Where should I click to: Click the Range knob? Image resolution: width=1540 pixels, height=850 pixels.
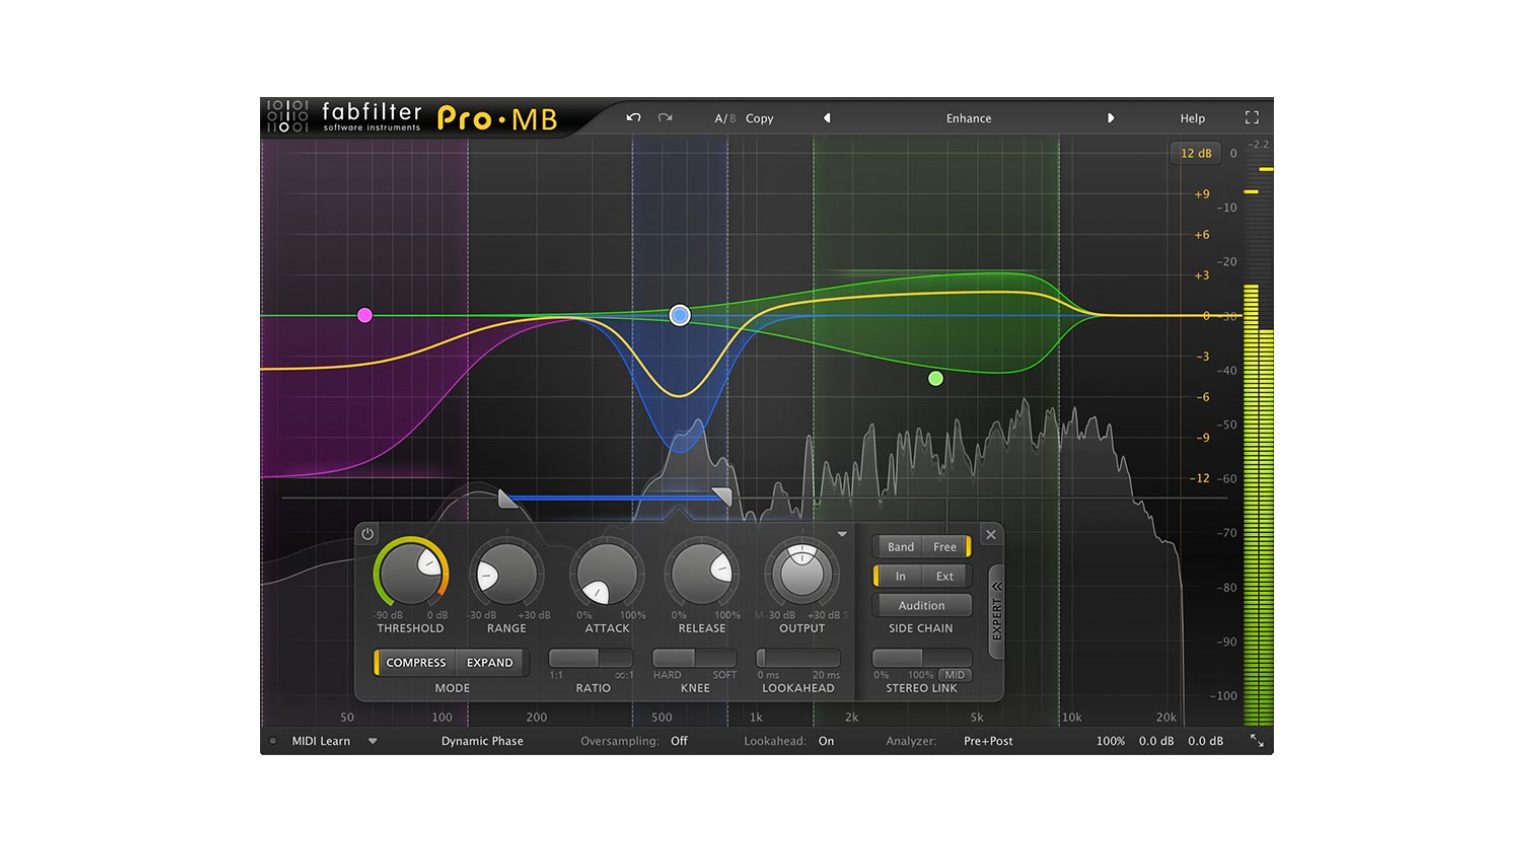tap(506, 574)
